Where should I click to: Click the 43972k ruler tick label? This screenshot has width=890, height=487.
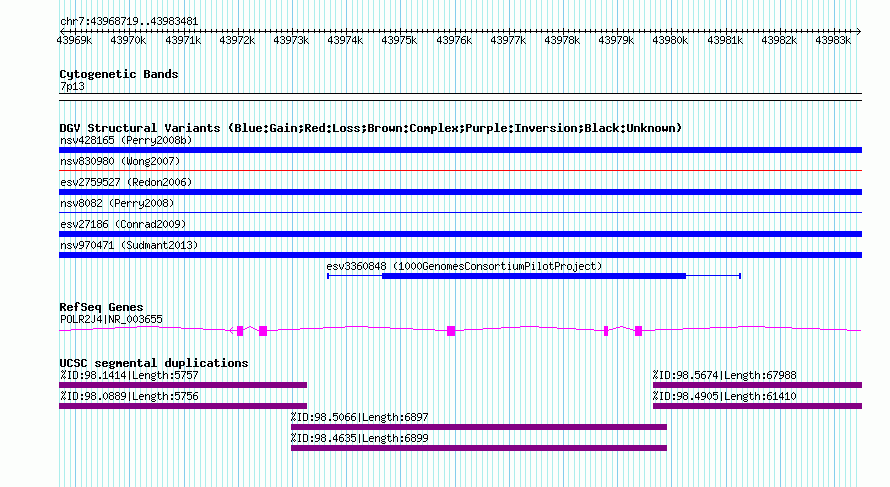pos(237,40)
